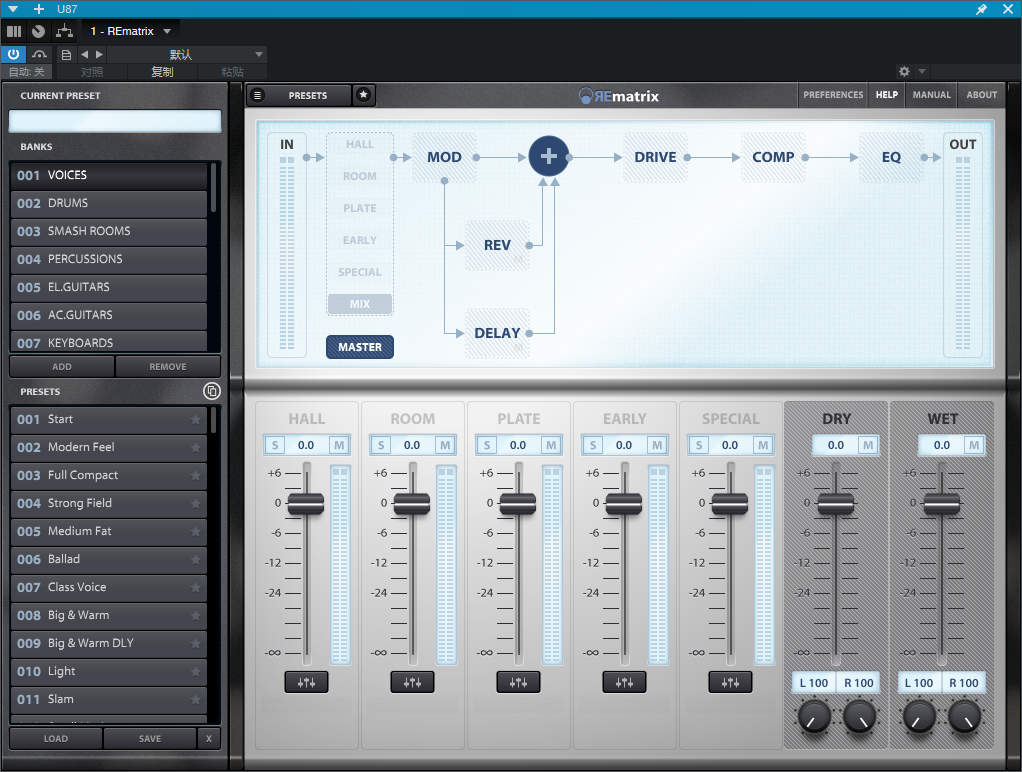Click the CURRENT PRESET name field

[115, 121]
